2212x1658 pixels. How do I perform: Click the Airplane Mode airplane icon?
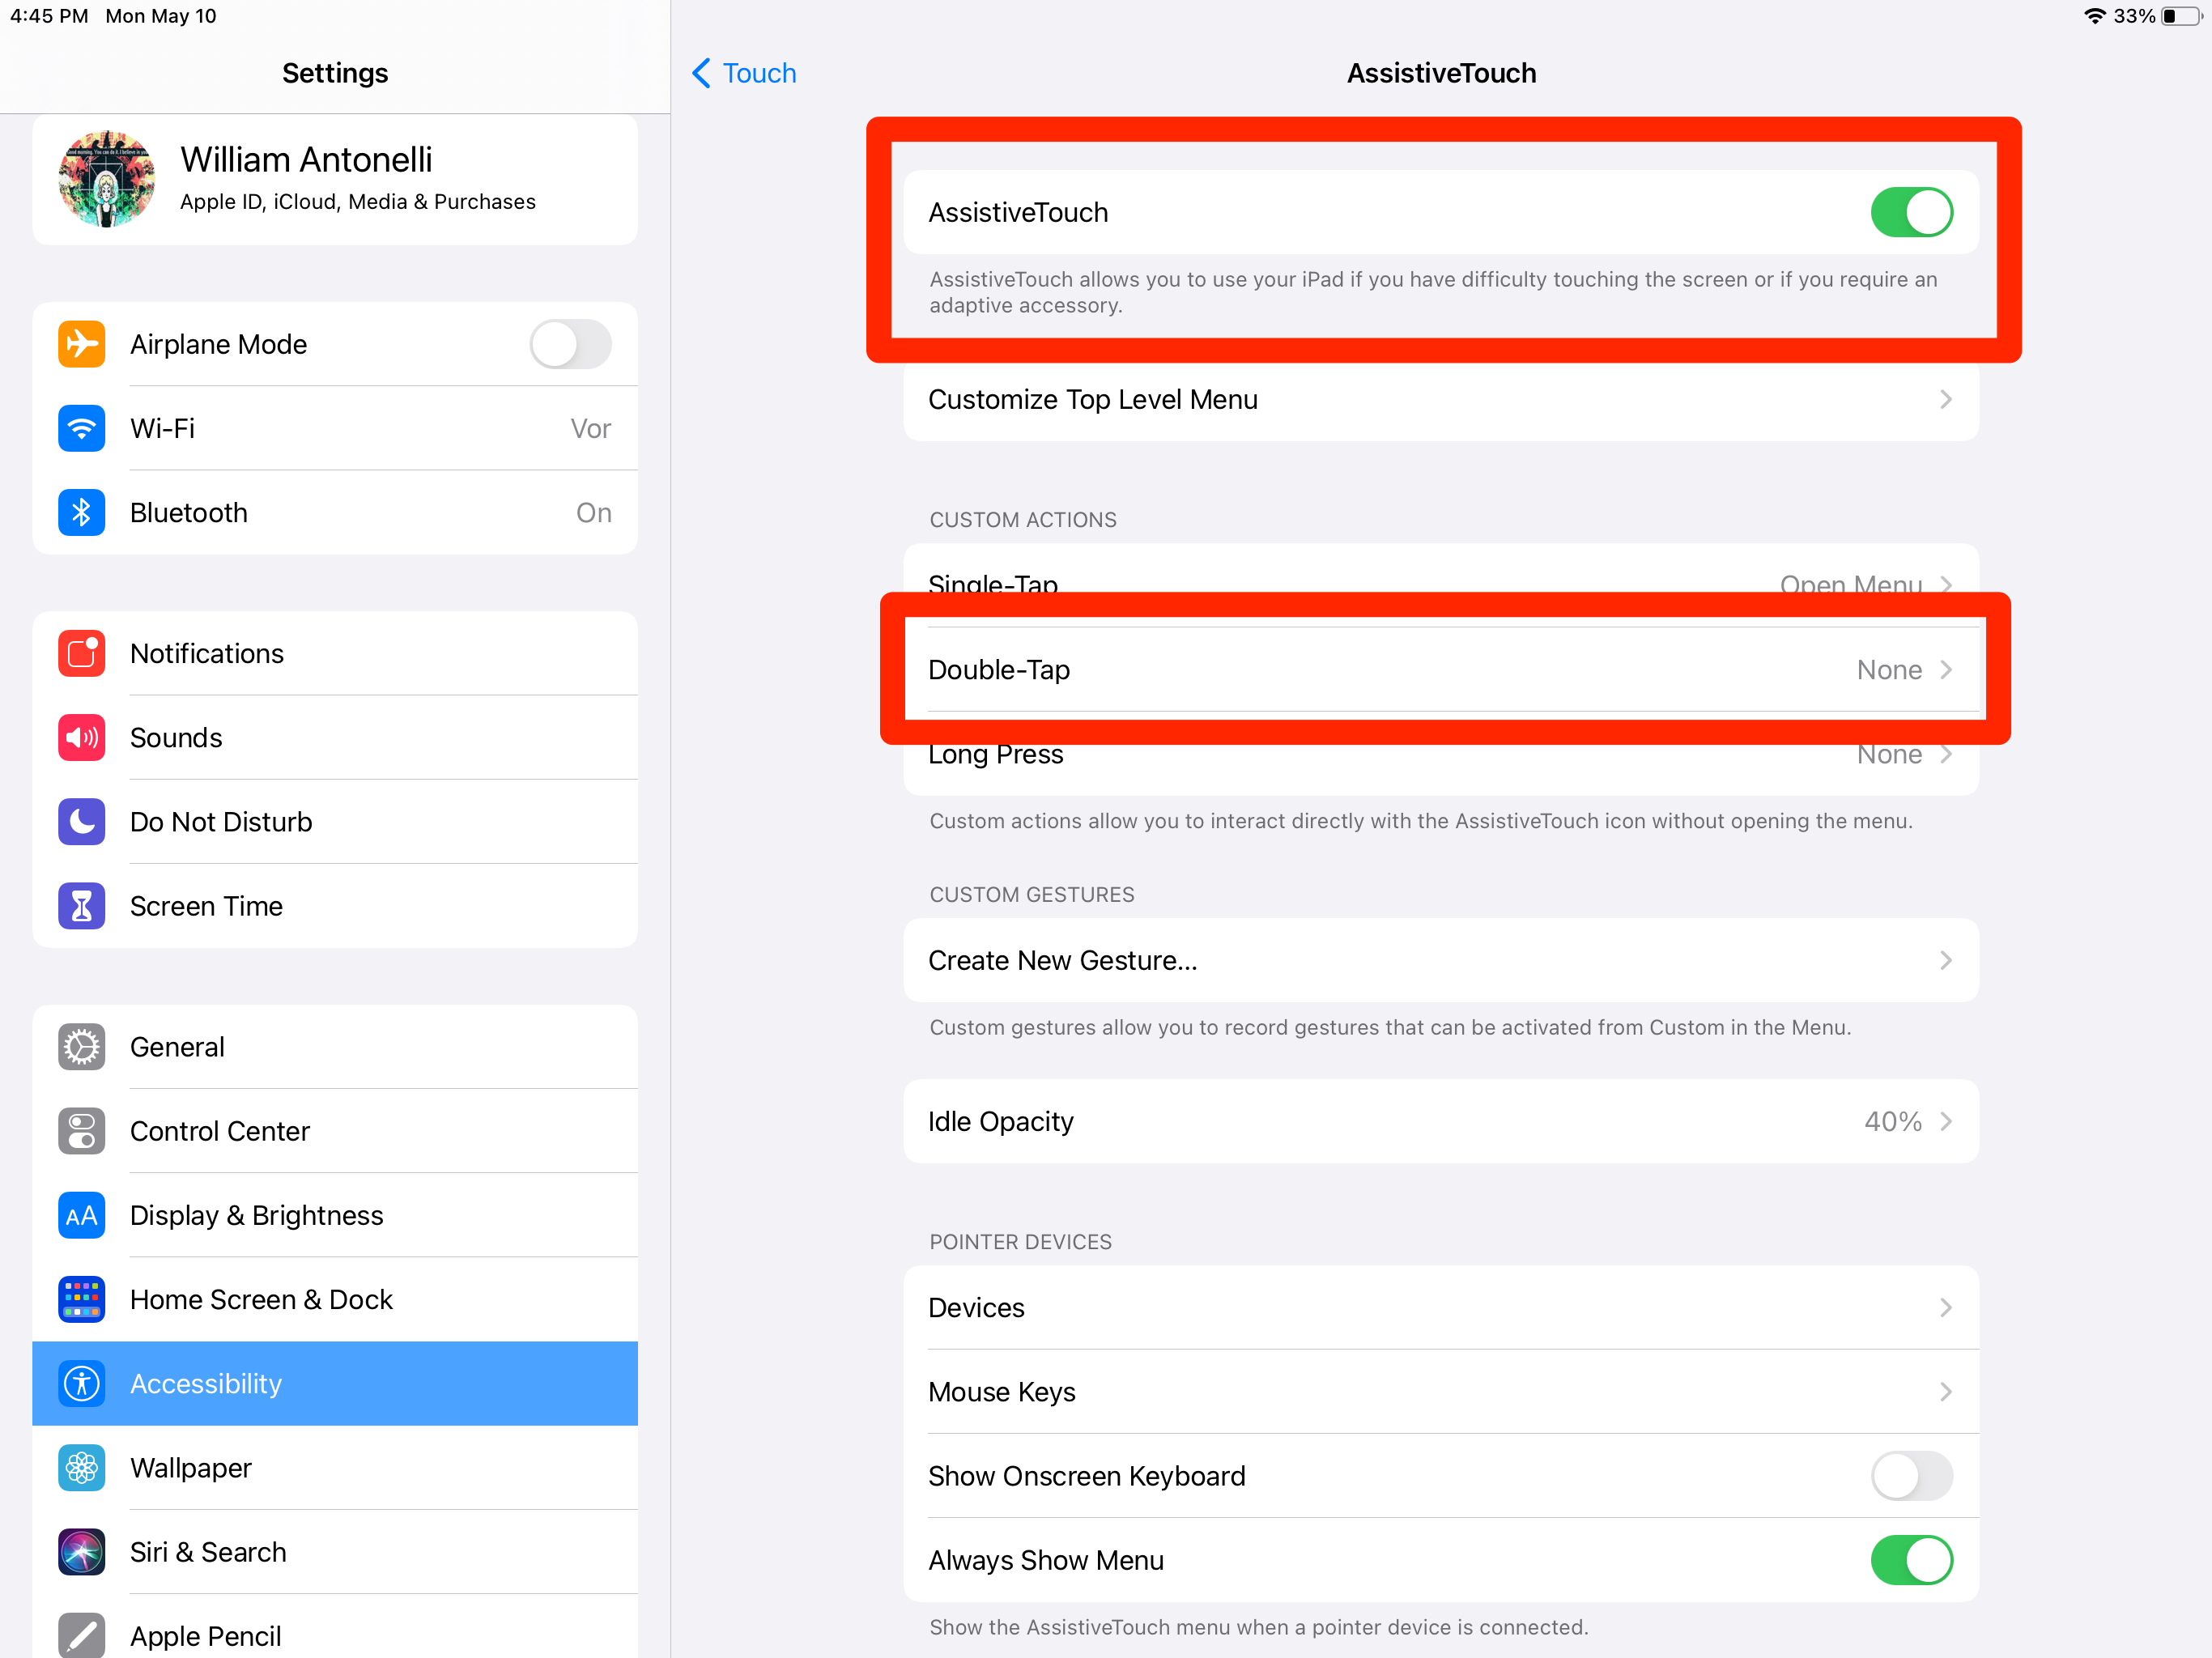82,343
